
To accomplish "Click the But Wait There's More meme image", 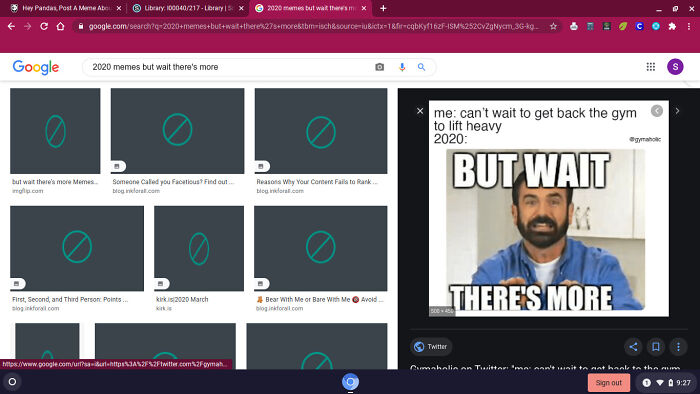I will click(549, 208).
